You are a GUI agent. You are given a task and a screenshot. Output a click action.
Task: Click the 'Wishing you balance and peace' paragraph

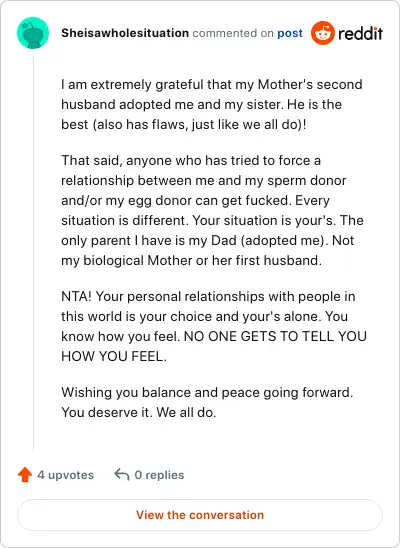[x=207, y=402]
